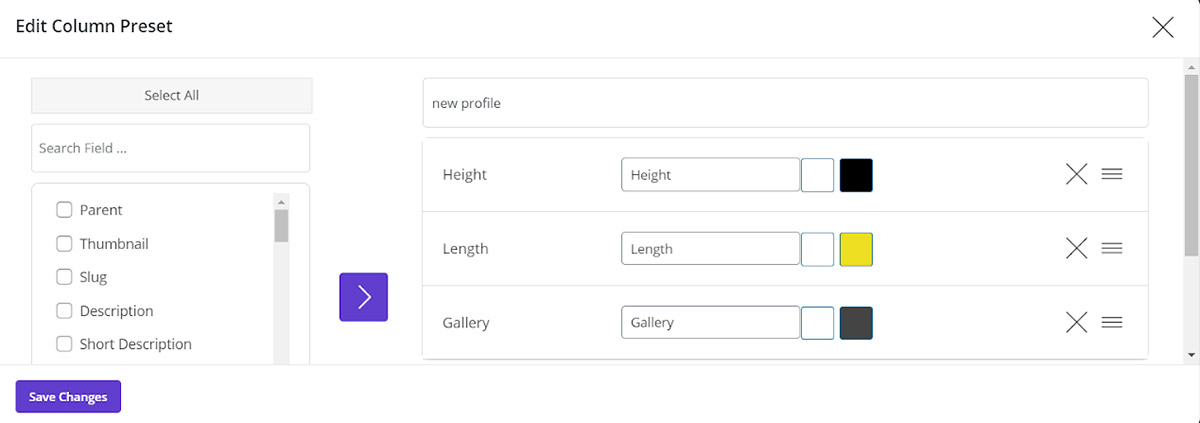1200x423 pixels.
Task: Click the Gallery row reorder handle
Action: tap(1111, 322)
